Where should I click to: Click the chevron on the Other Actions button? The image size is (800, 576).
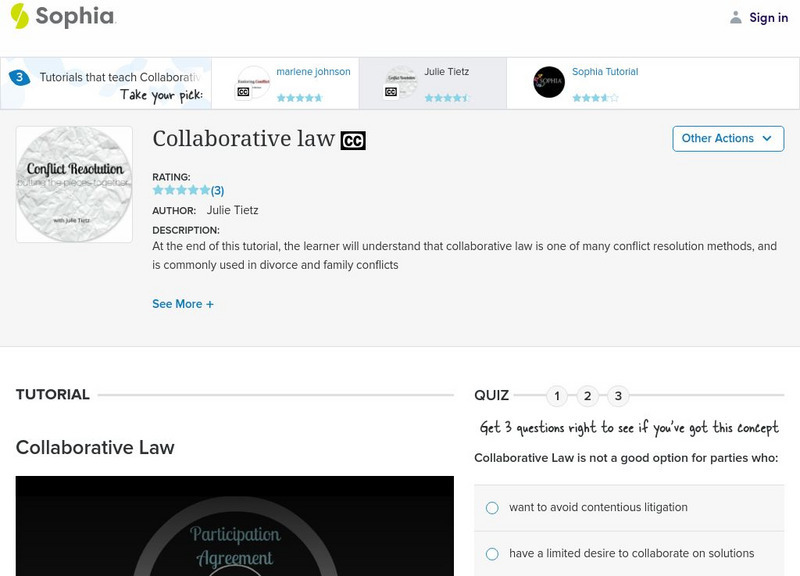768,139
